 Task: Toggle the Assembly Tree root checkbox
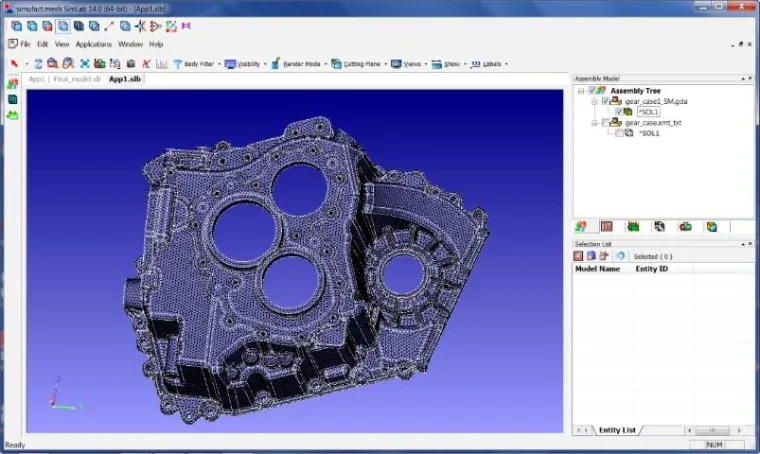pyautogui.click(x=593, y=90)
